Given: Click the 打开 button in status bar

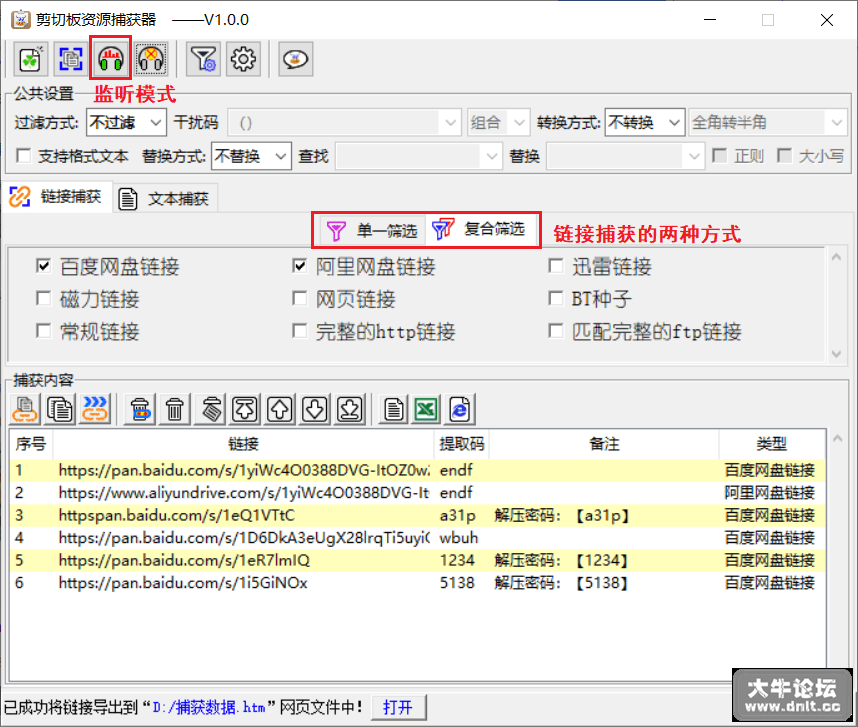Looking at the screenshot, I should (x=398, y=707).
